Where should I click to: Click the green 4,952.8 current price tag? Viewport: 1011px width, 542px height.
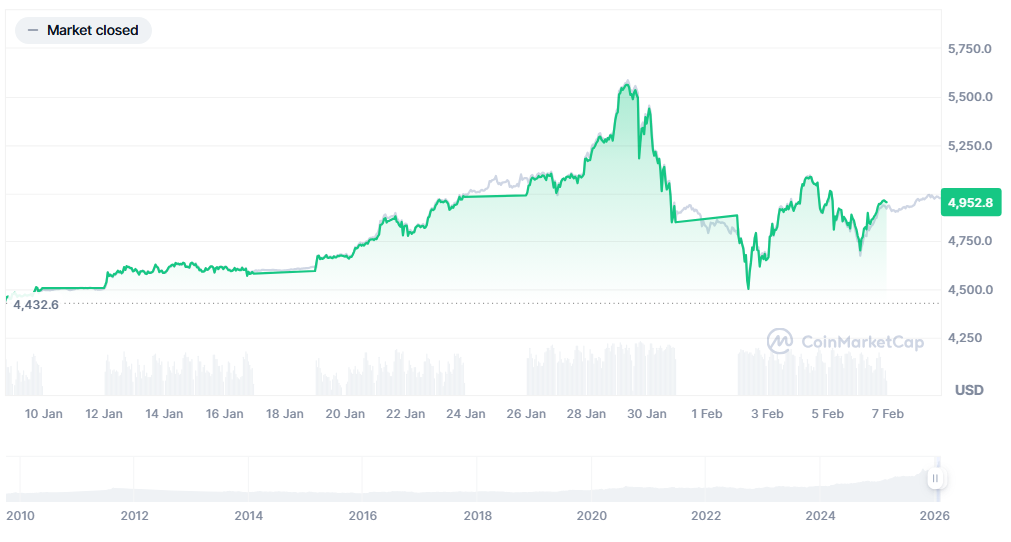click(970, 202)
